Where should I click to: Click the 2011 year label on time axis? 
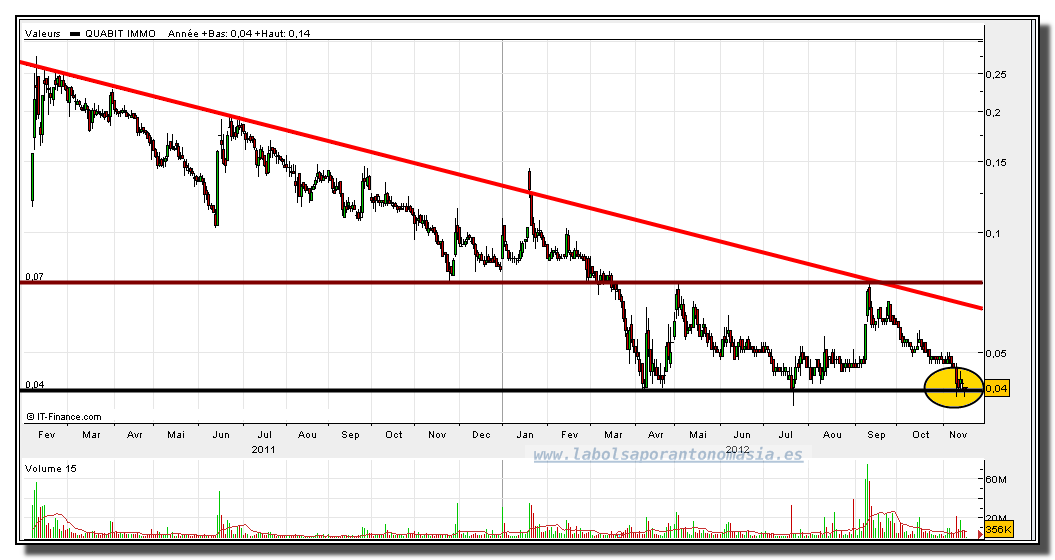(263, 449)
